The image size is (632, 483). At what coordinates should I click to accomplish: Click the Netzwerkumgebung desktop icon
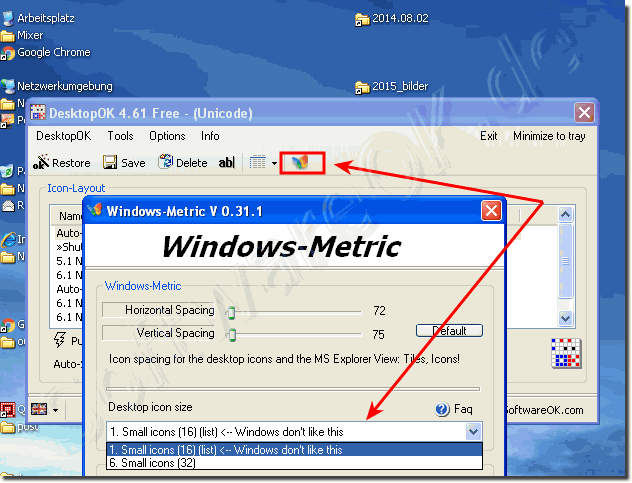click(8, 86)
